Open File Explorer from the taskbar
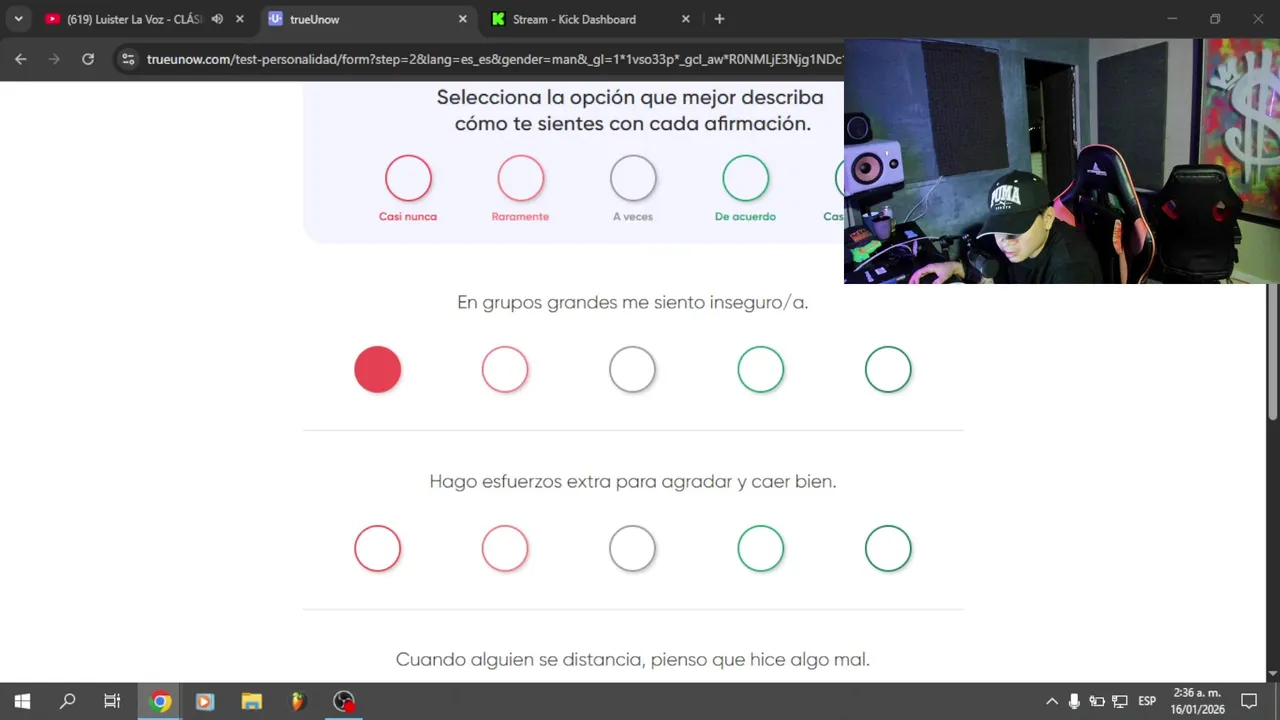This screenshot has width=1280, height=720. 252,701
